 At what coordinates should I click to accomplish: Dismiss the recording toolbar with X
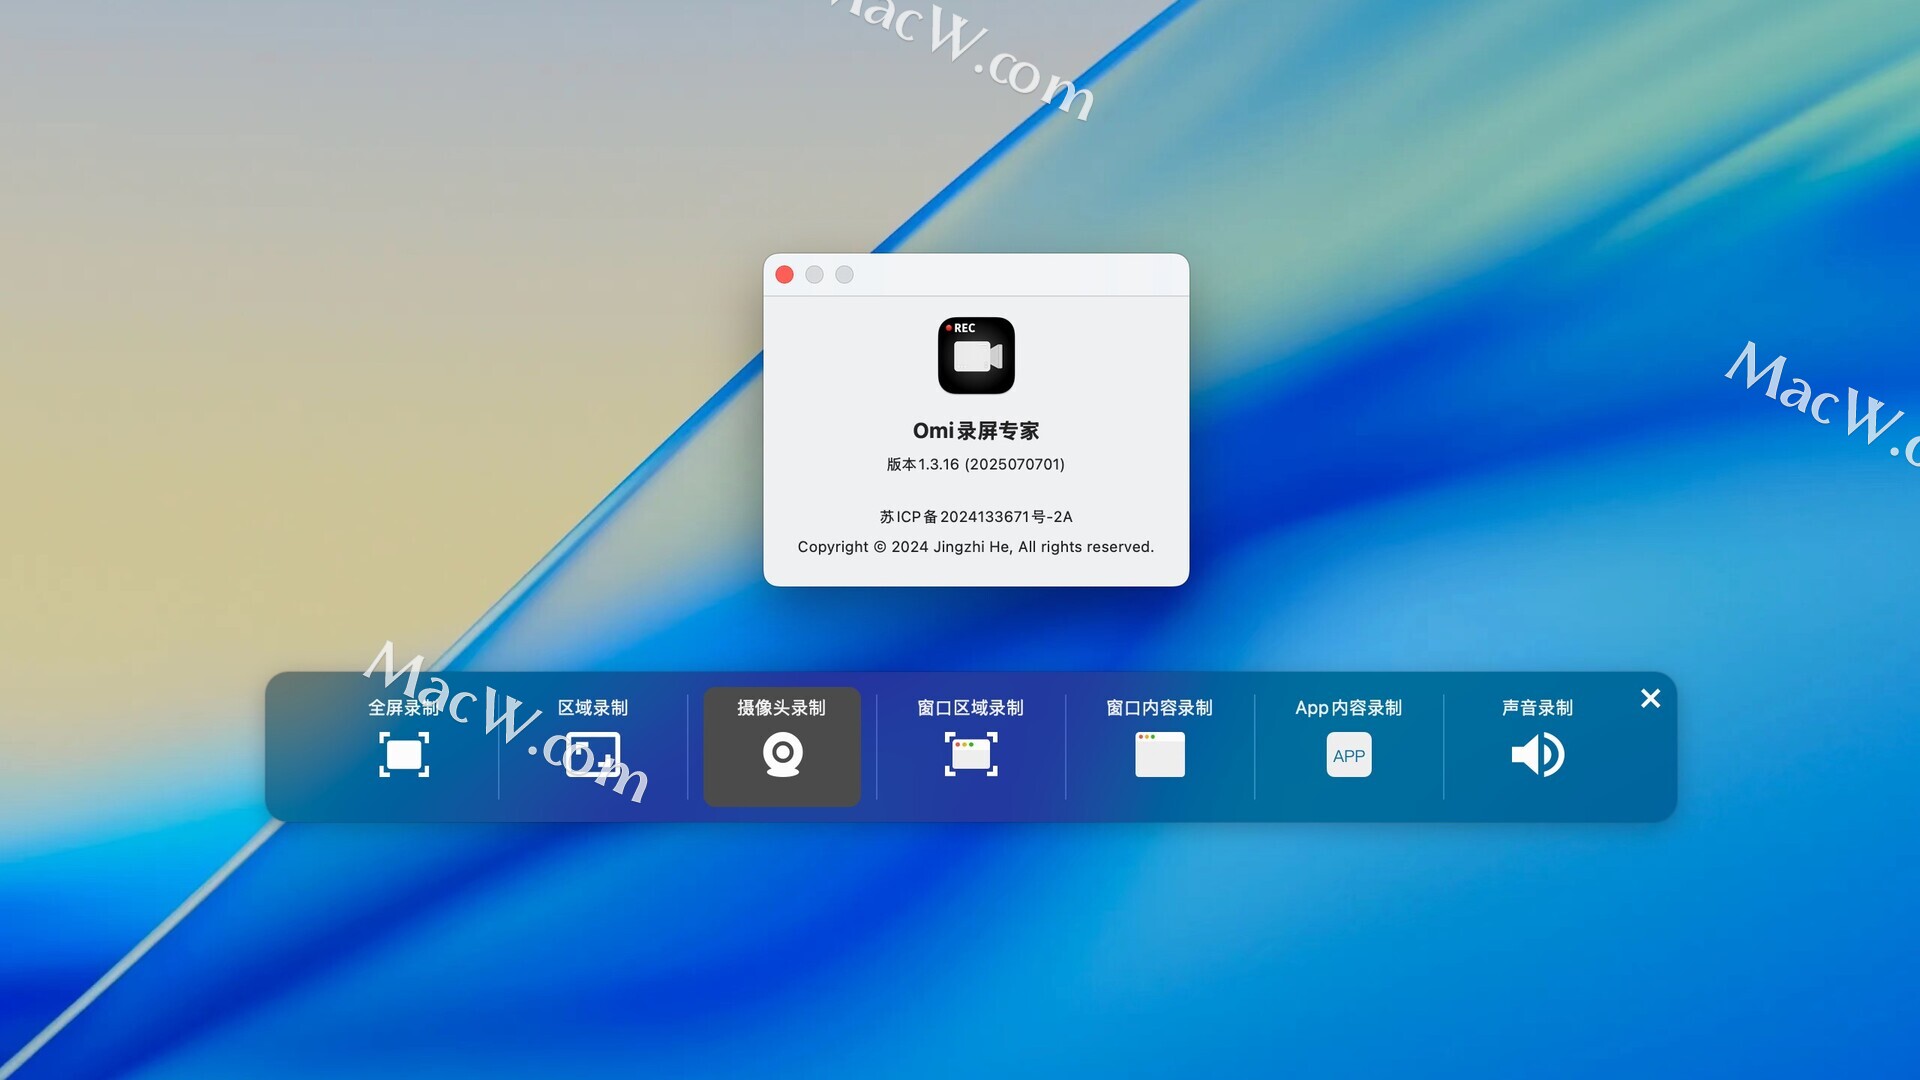click(1650, 699)
